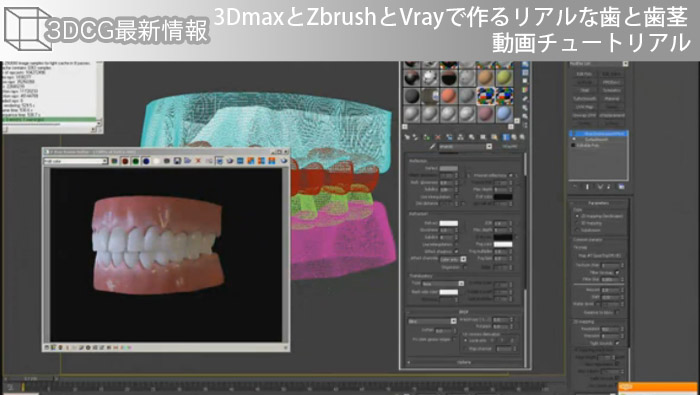
Task: Reset map/material with the red X in Material Editor
Action: point(438,137)
